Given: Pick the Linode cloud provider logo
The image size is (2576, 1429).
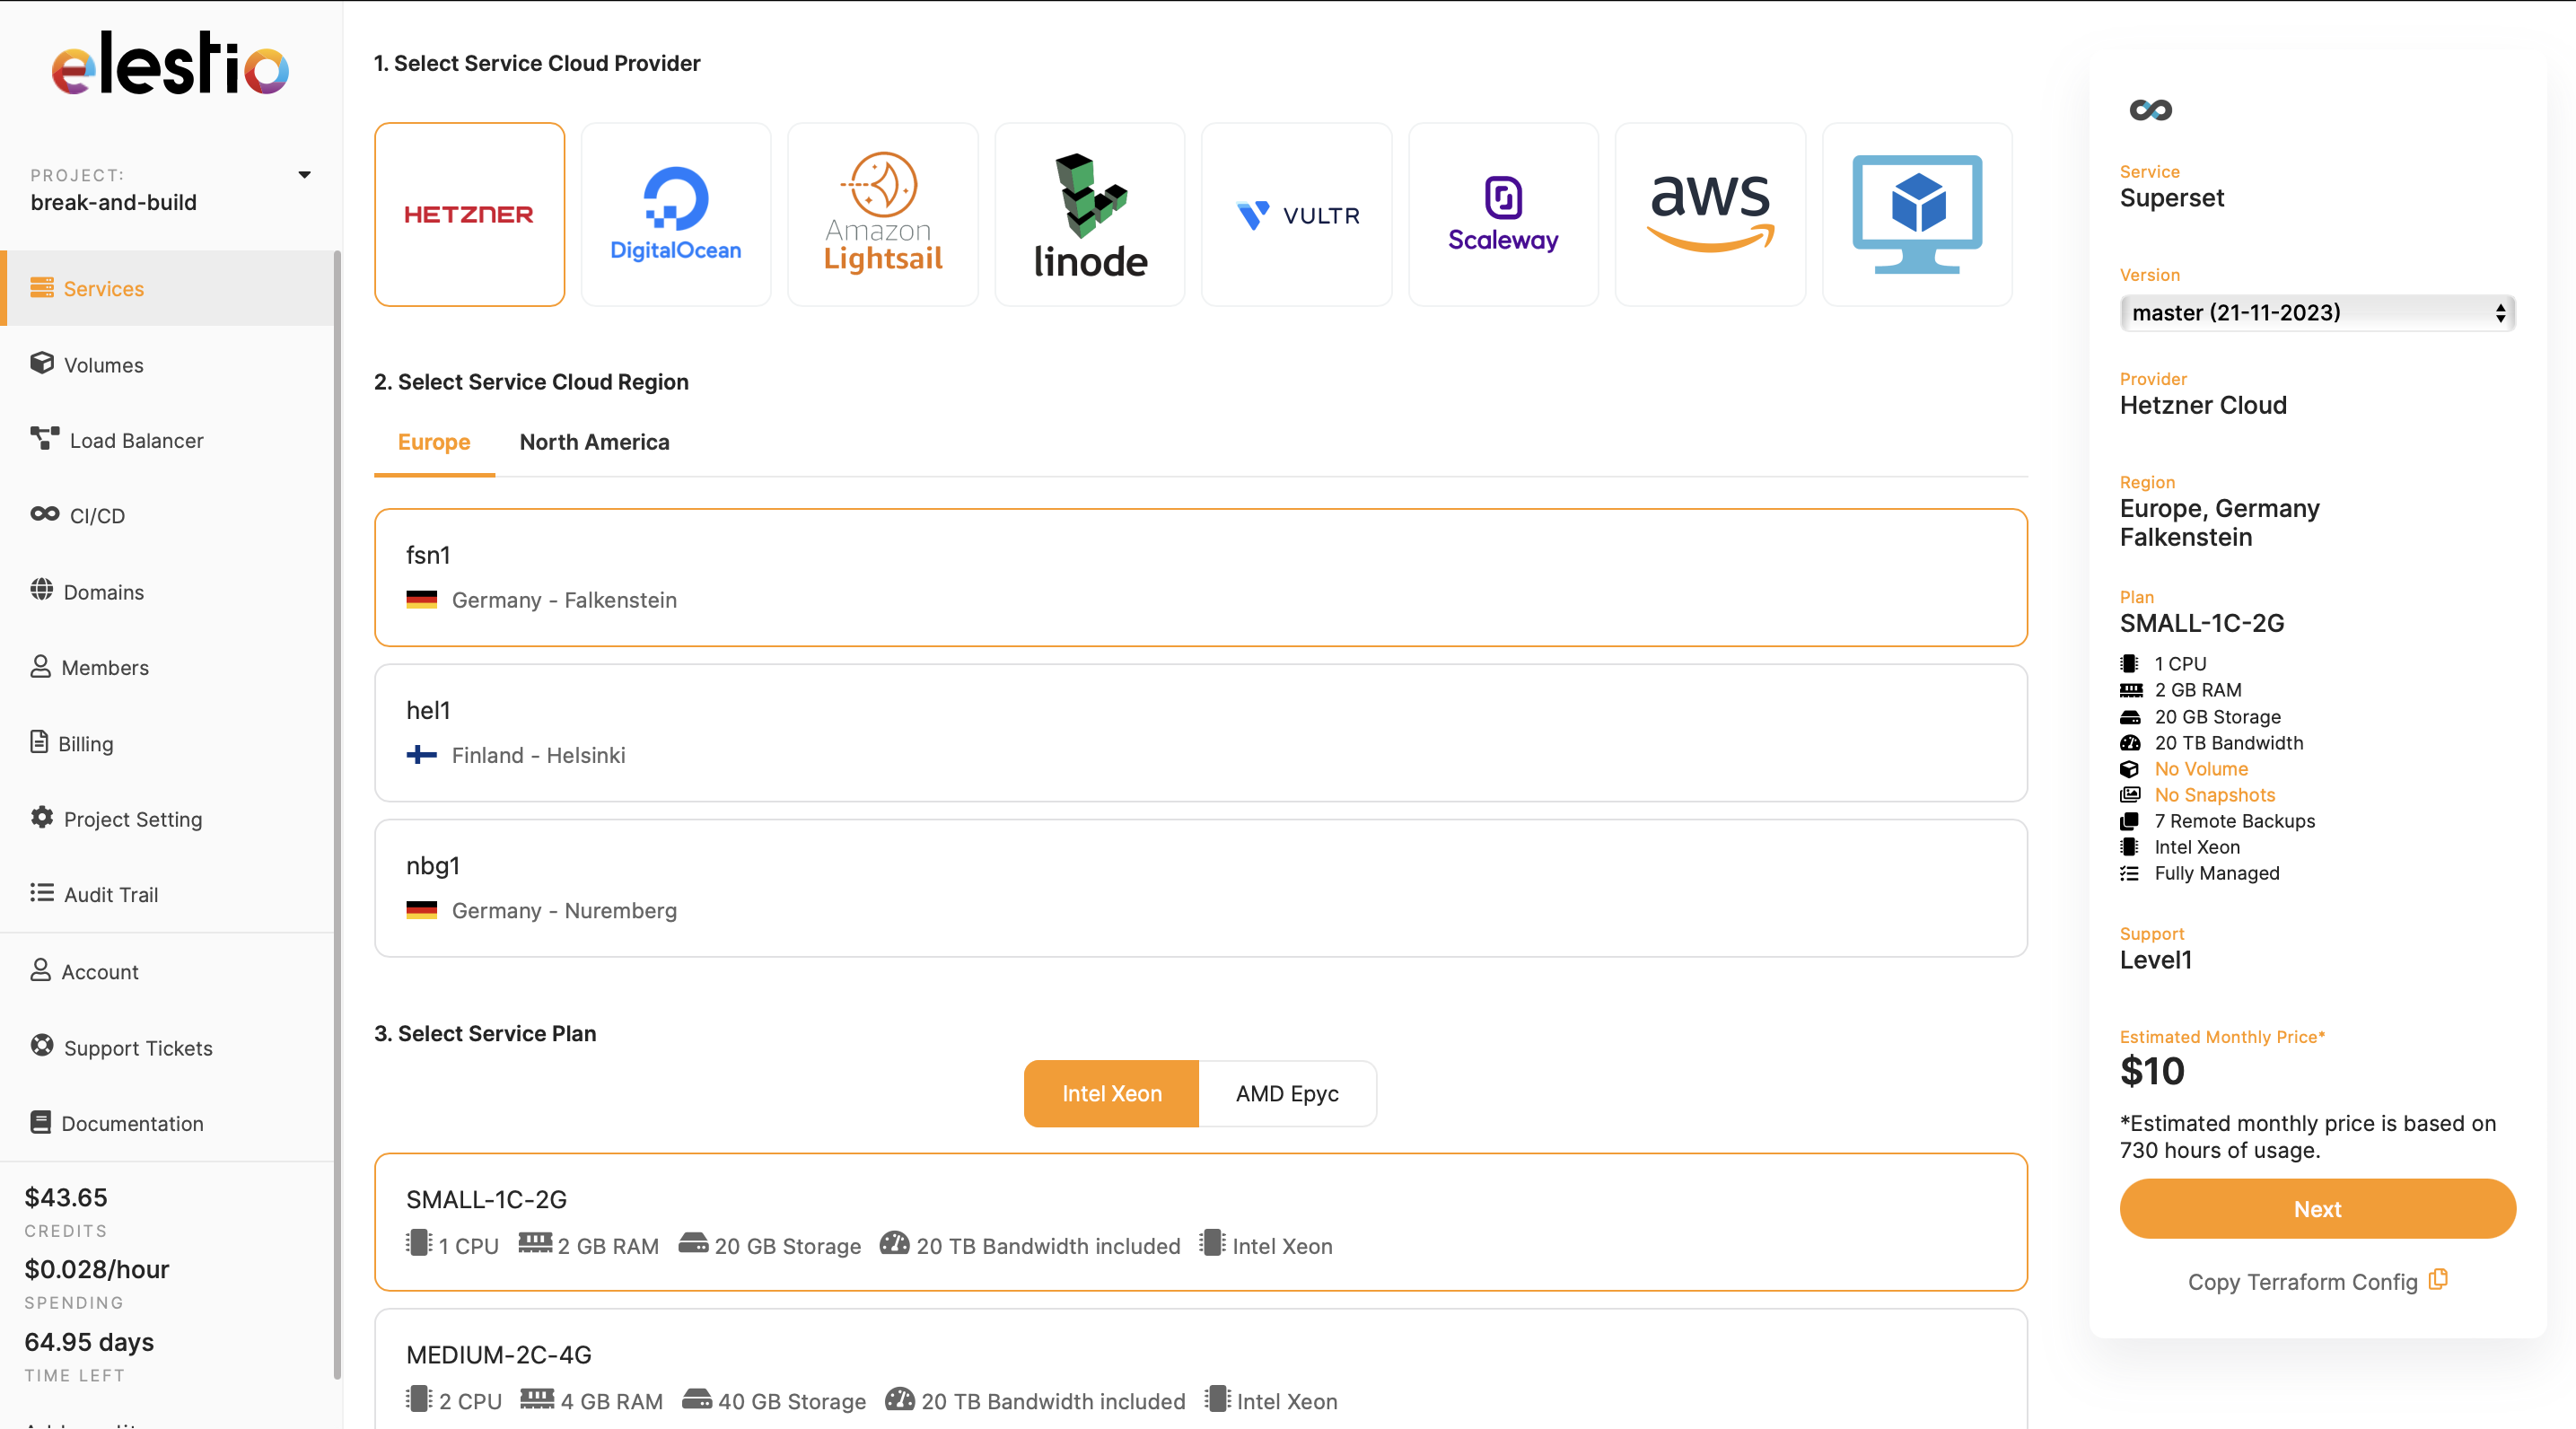Looking at the screenshot, I should (x=1089, y=214).
